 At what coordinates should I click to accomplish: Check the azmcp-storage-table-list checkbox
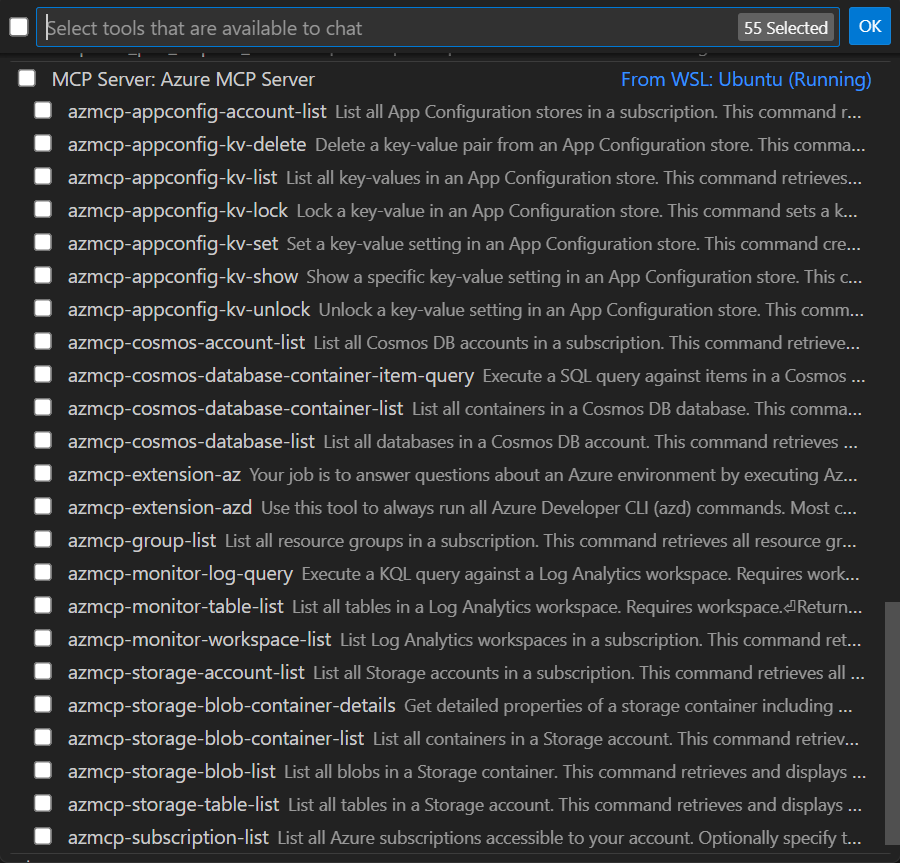(43, 803)
